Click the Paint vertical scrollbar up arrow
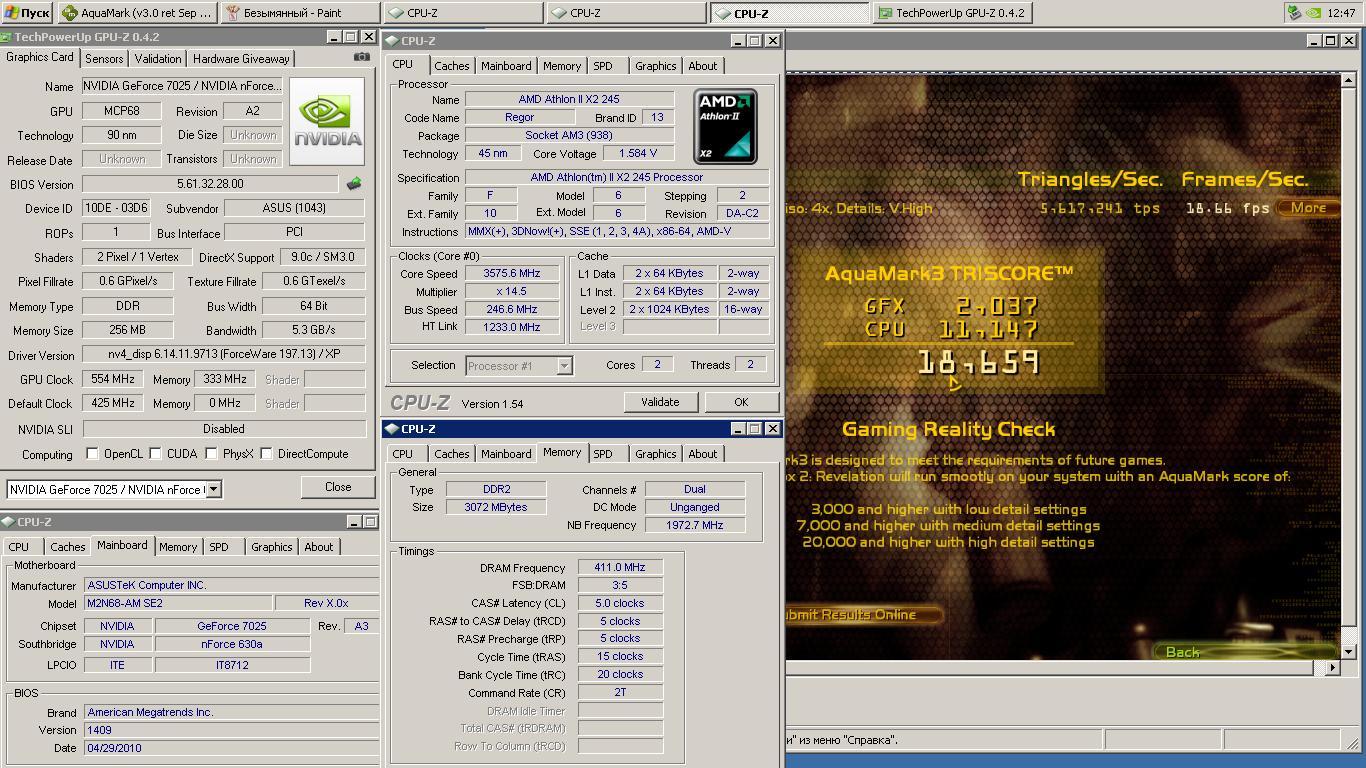The image size is (1366, 768). [1347, 81]
